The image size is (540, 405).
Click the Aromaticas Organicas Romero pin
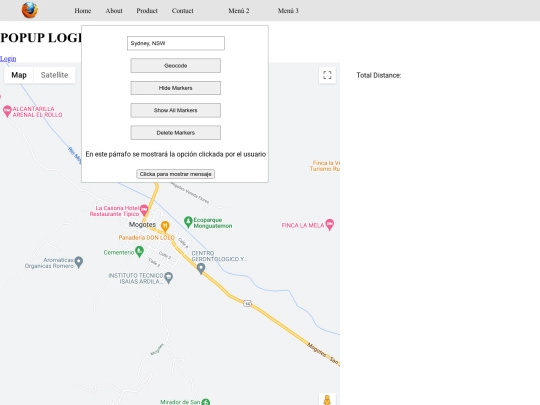point(79,262)
